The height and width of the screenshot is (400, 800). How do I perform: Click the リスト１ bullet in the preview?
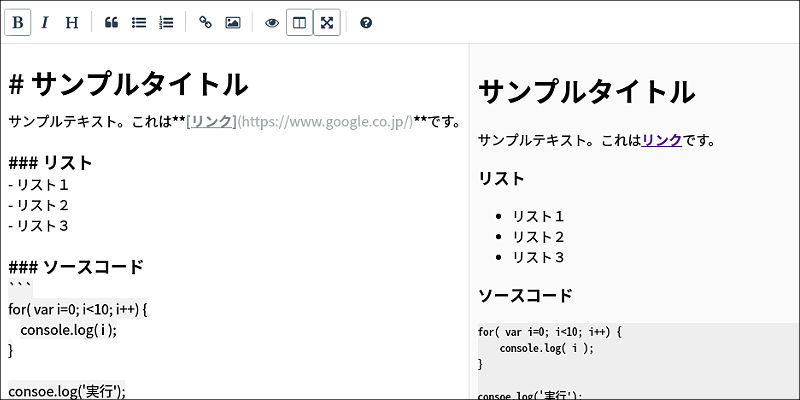pyautogui.click(x=538, y=216)
